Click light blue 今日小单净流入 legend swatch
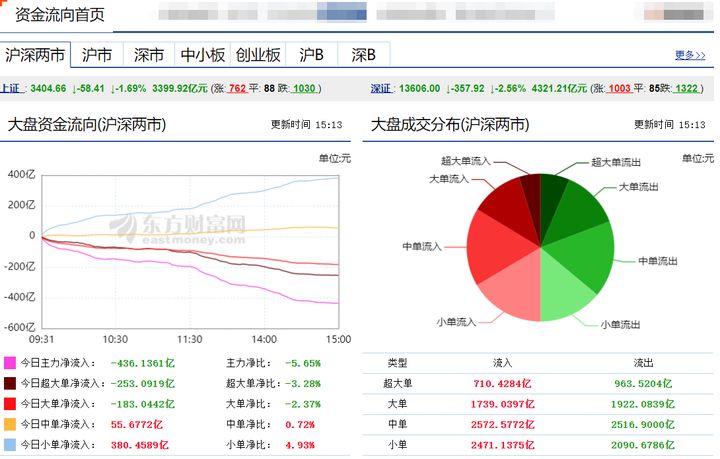This screenshot has height=459, width=720. (10, 444)
